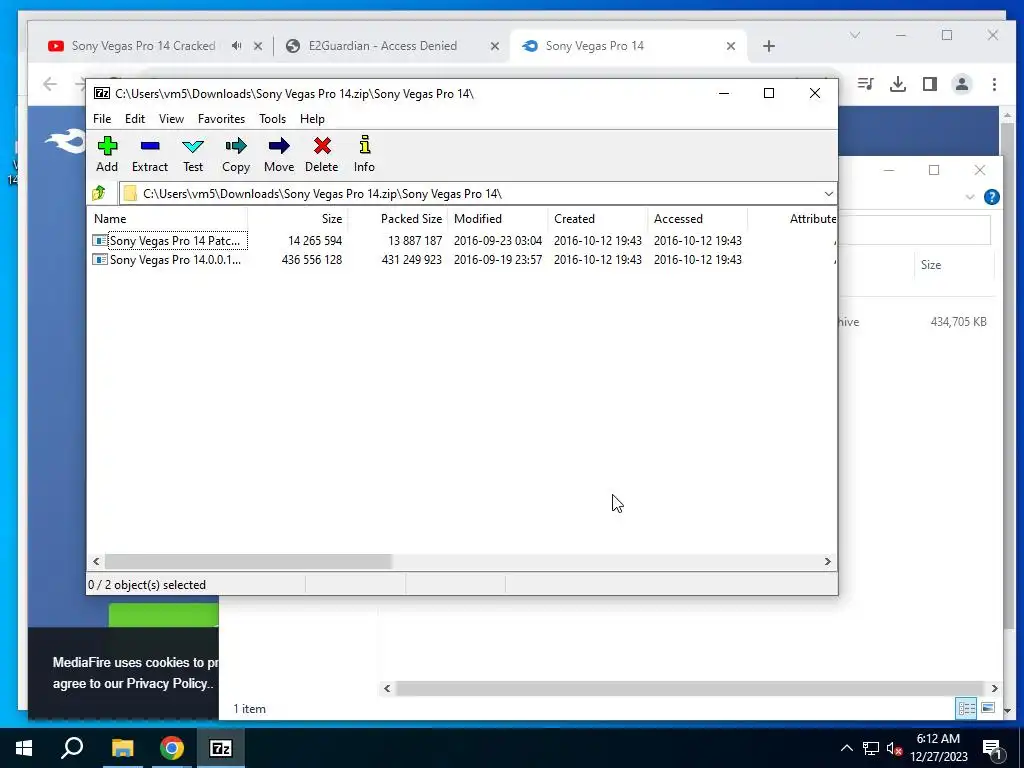Open the notification center icon

tap(993, 749)
